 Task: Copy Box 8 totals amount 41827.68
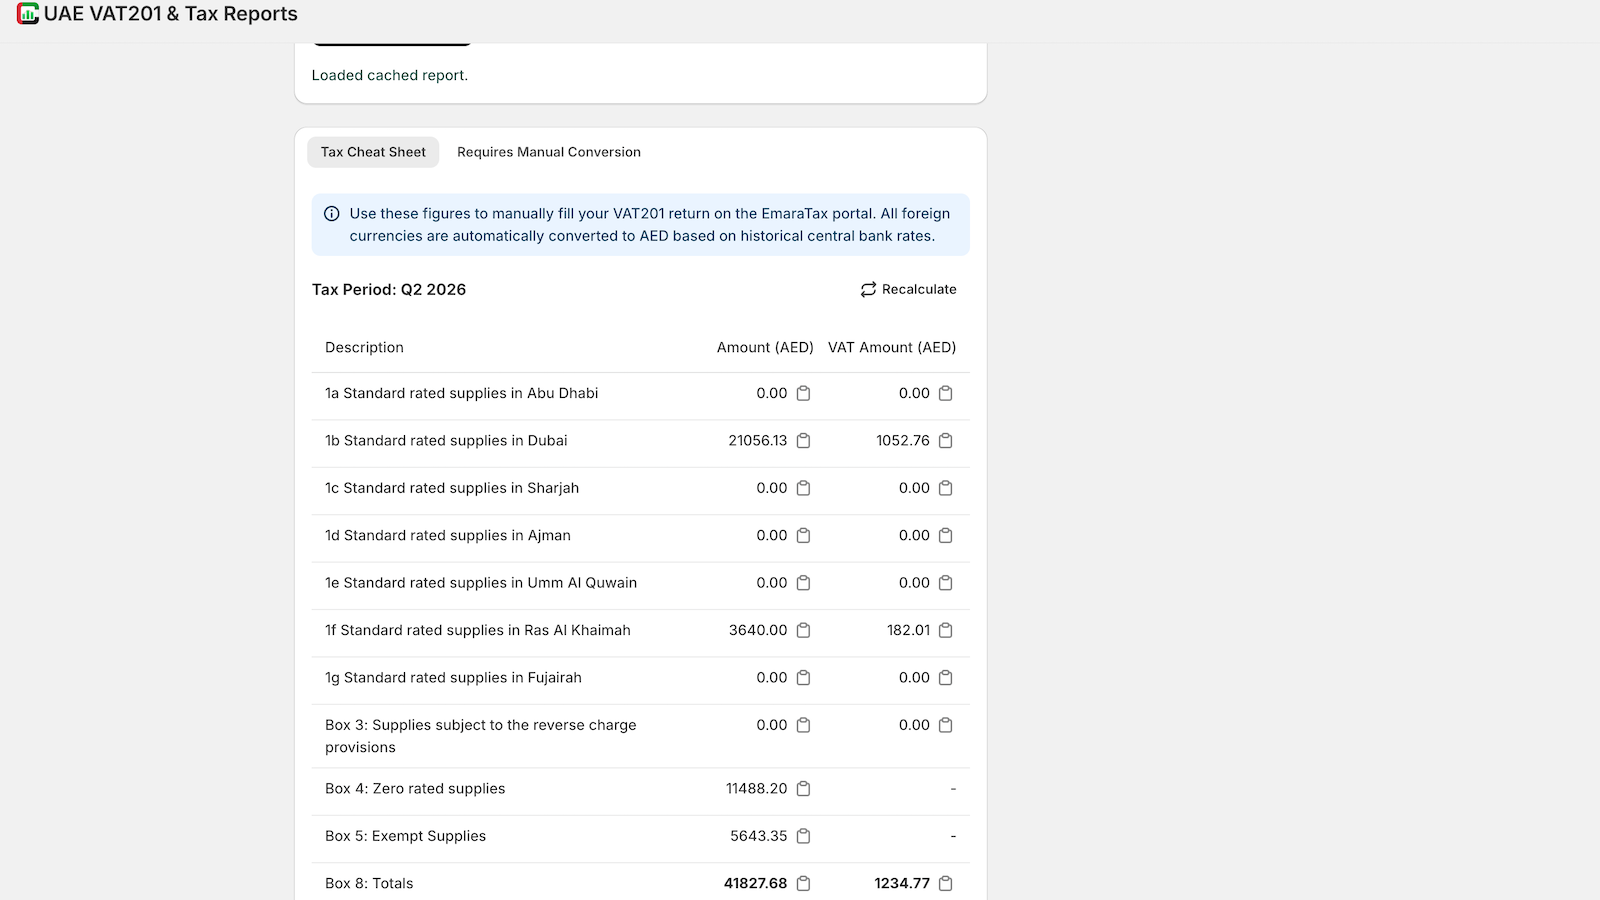pyautogui.click(x=803, y=884)
